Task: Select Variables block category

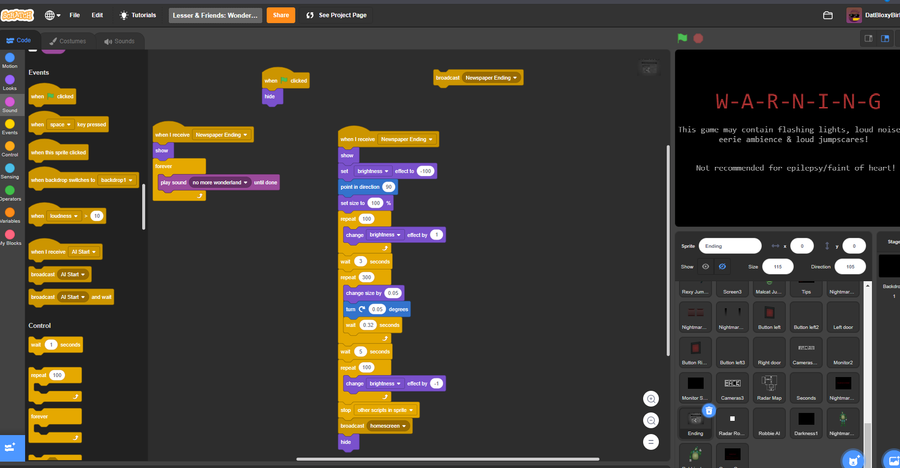Action: pos(10,215)
